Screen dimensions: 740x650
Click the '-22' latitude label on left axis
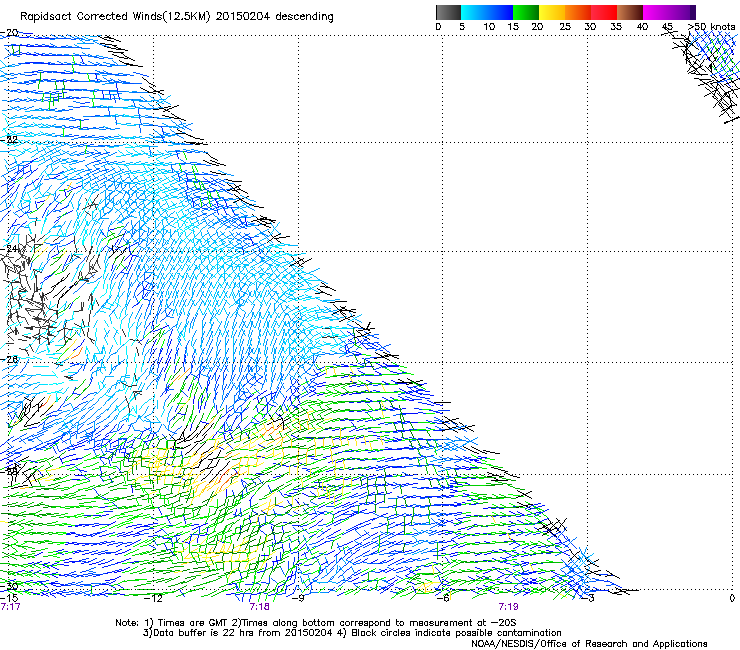point(9,140)
